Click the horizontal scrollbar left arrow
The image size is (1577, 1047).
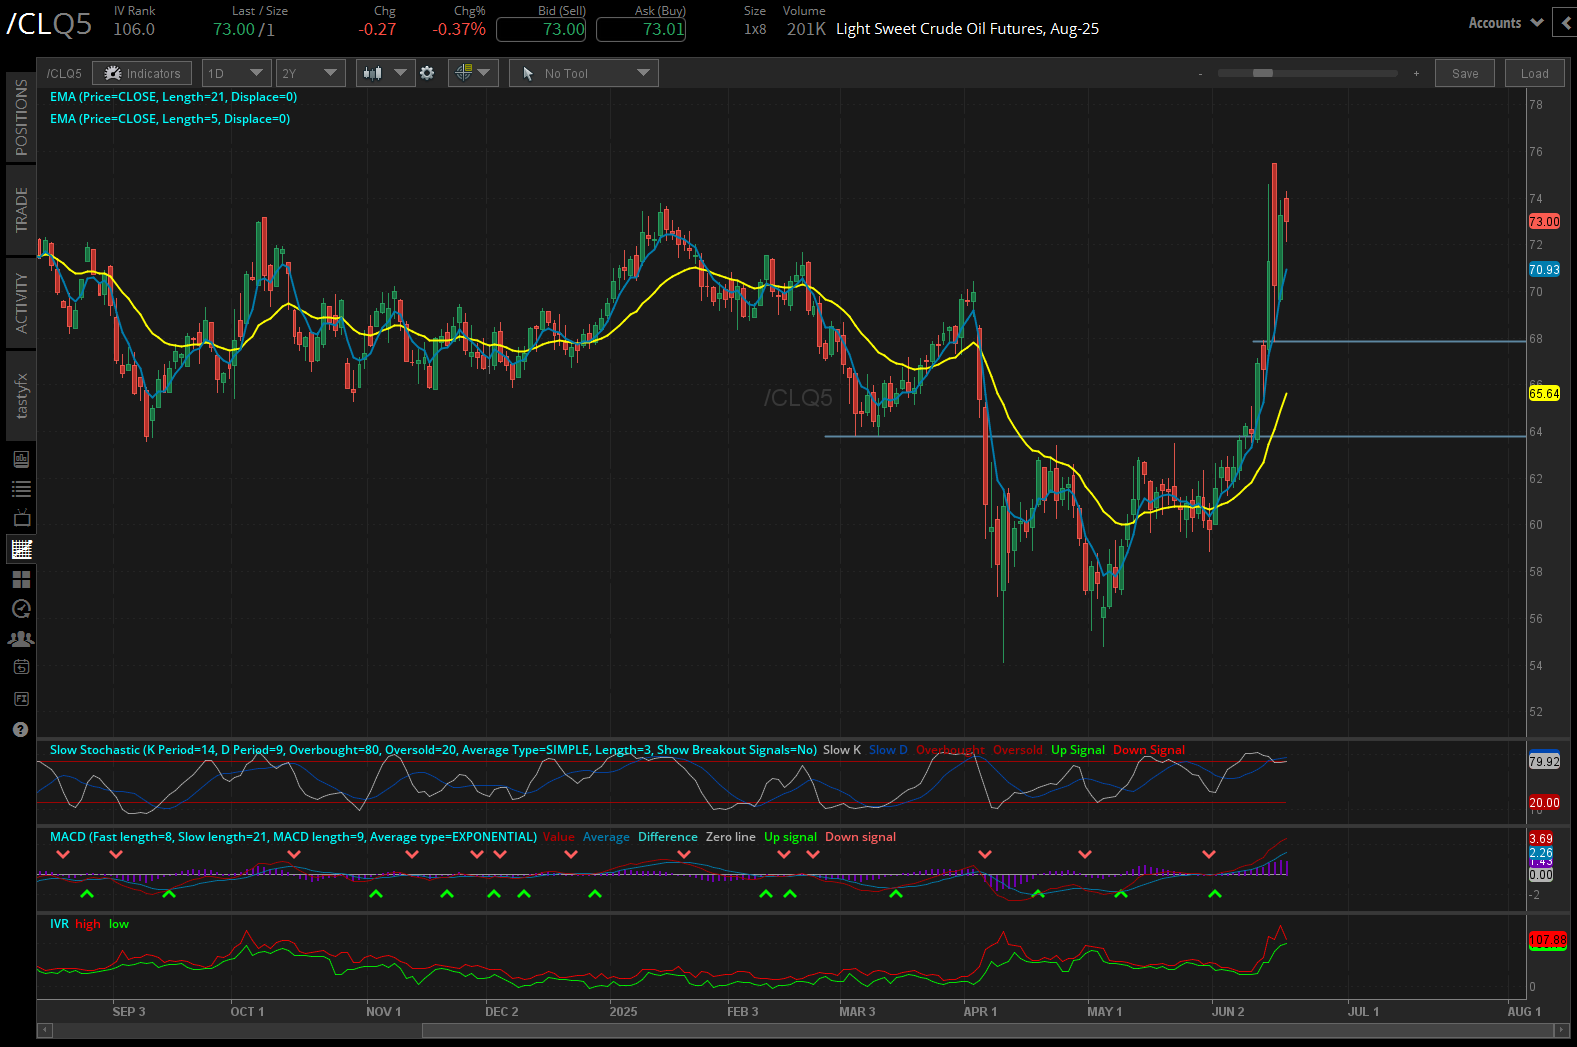pos(44,1030)
